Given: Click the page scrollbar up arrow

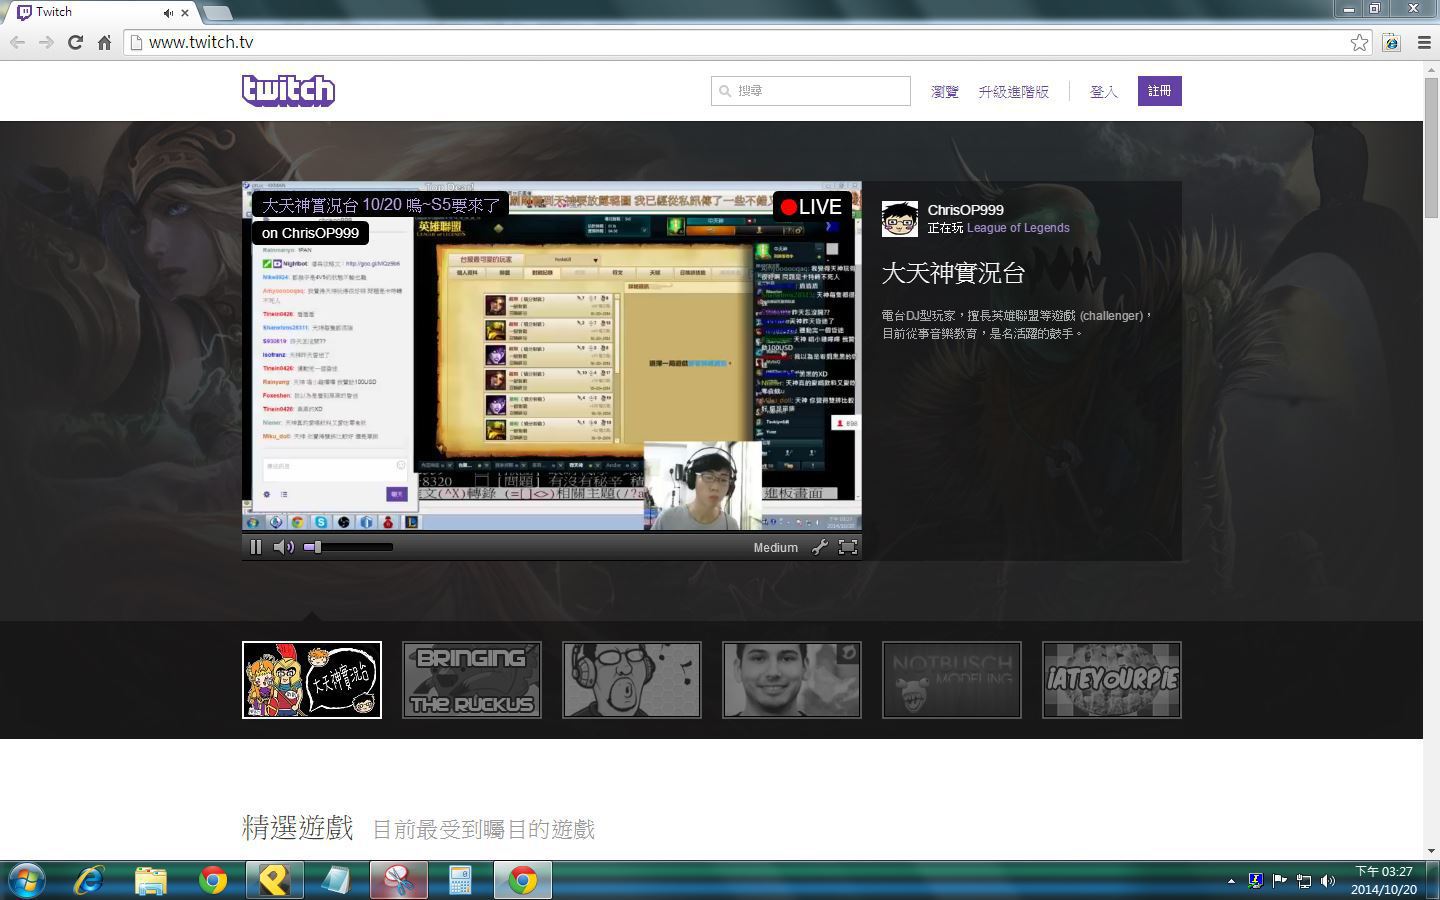Looking at the screenshot, I should point(1431,71).
